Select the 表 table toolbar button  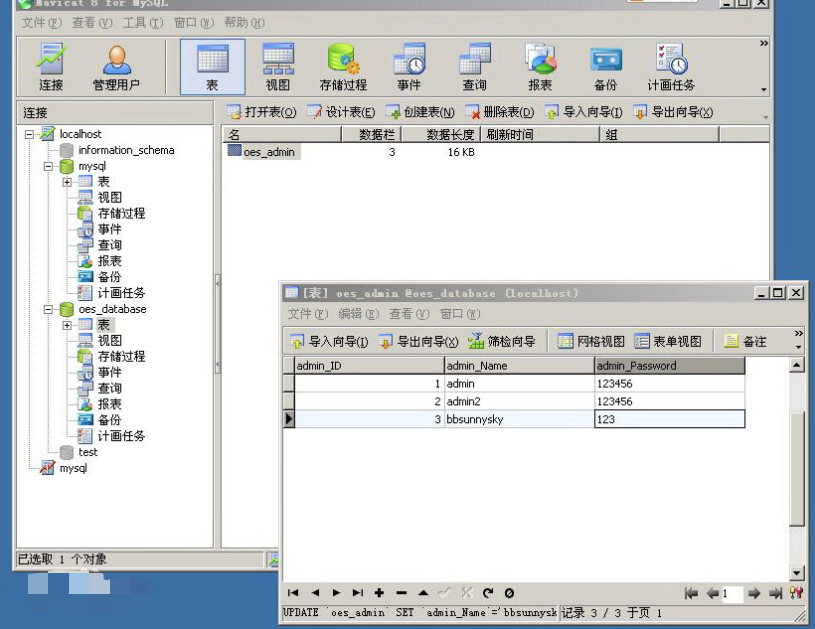(212, 68)
